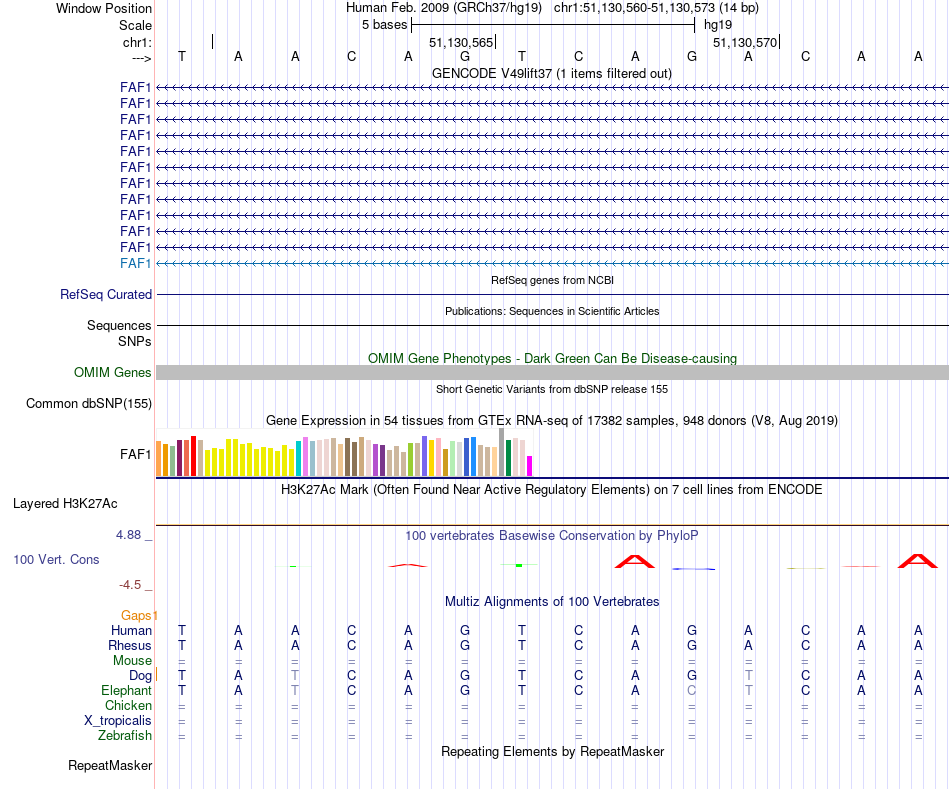This screenshot has width=950, height=789.
Task: Select the light blue FAF1 transcript label
Action: [x=135, y=263]
